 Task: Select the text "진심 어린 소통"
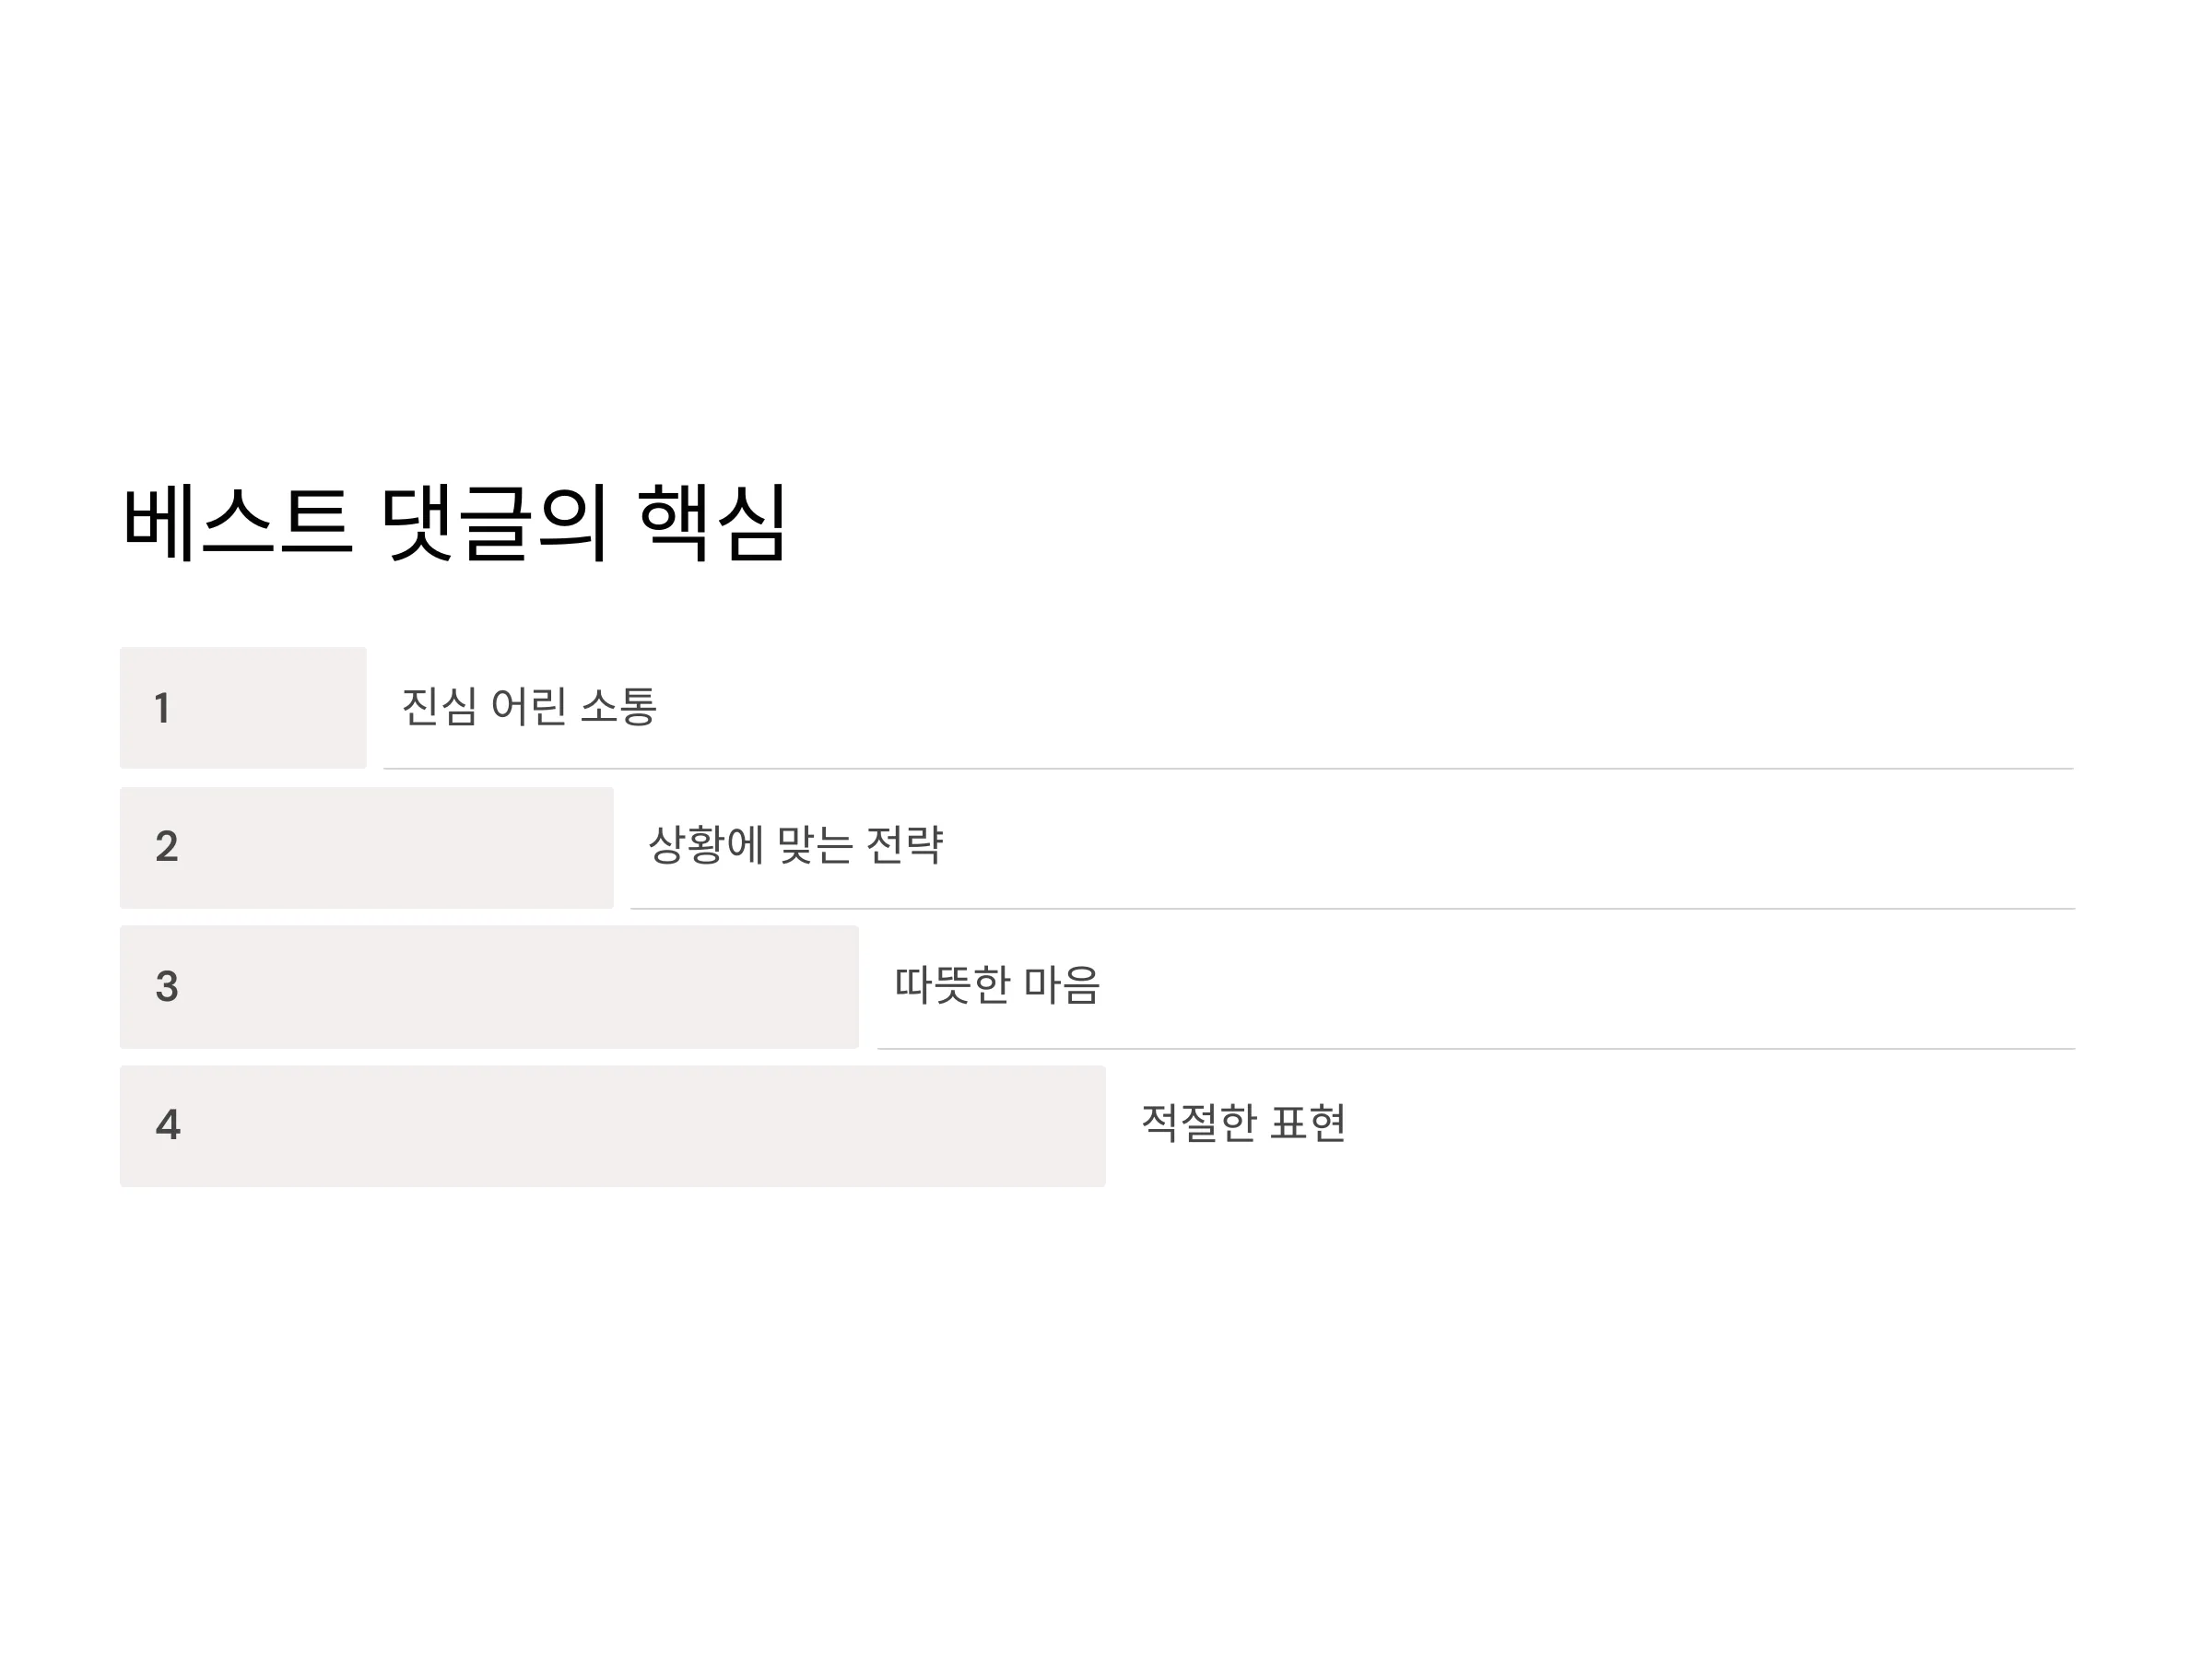pos(529,706)
